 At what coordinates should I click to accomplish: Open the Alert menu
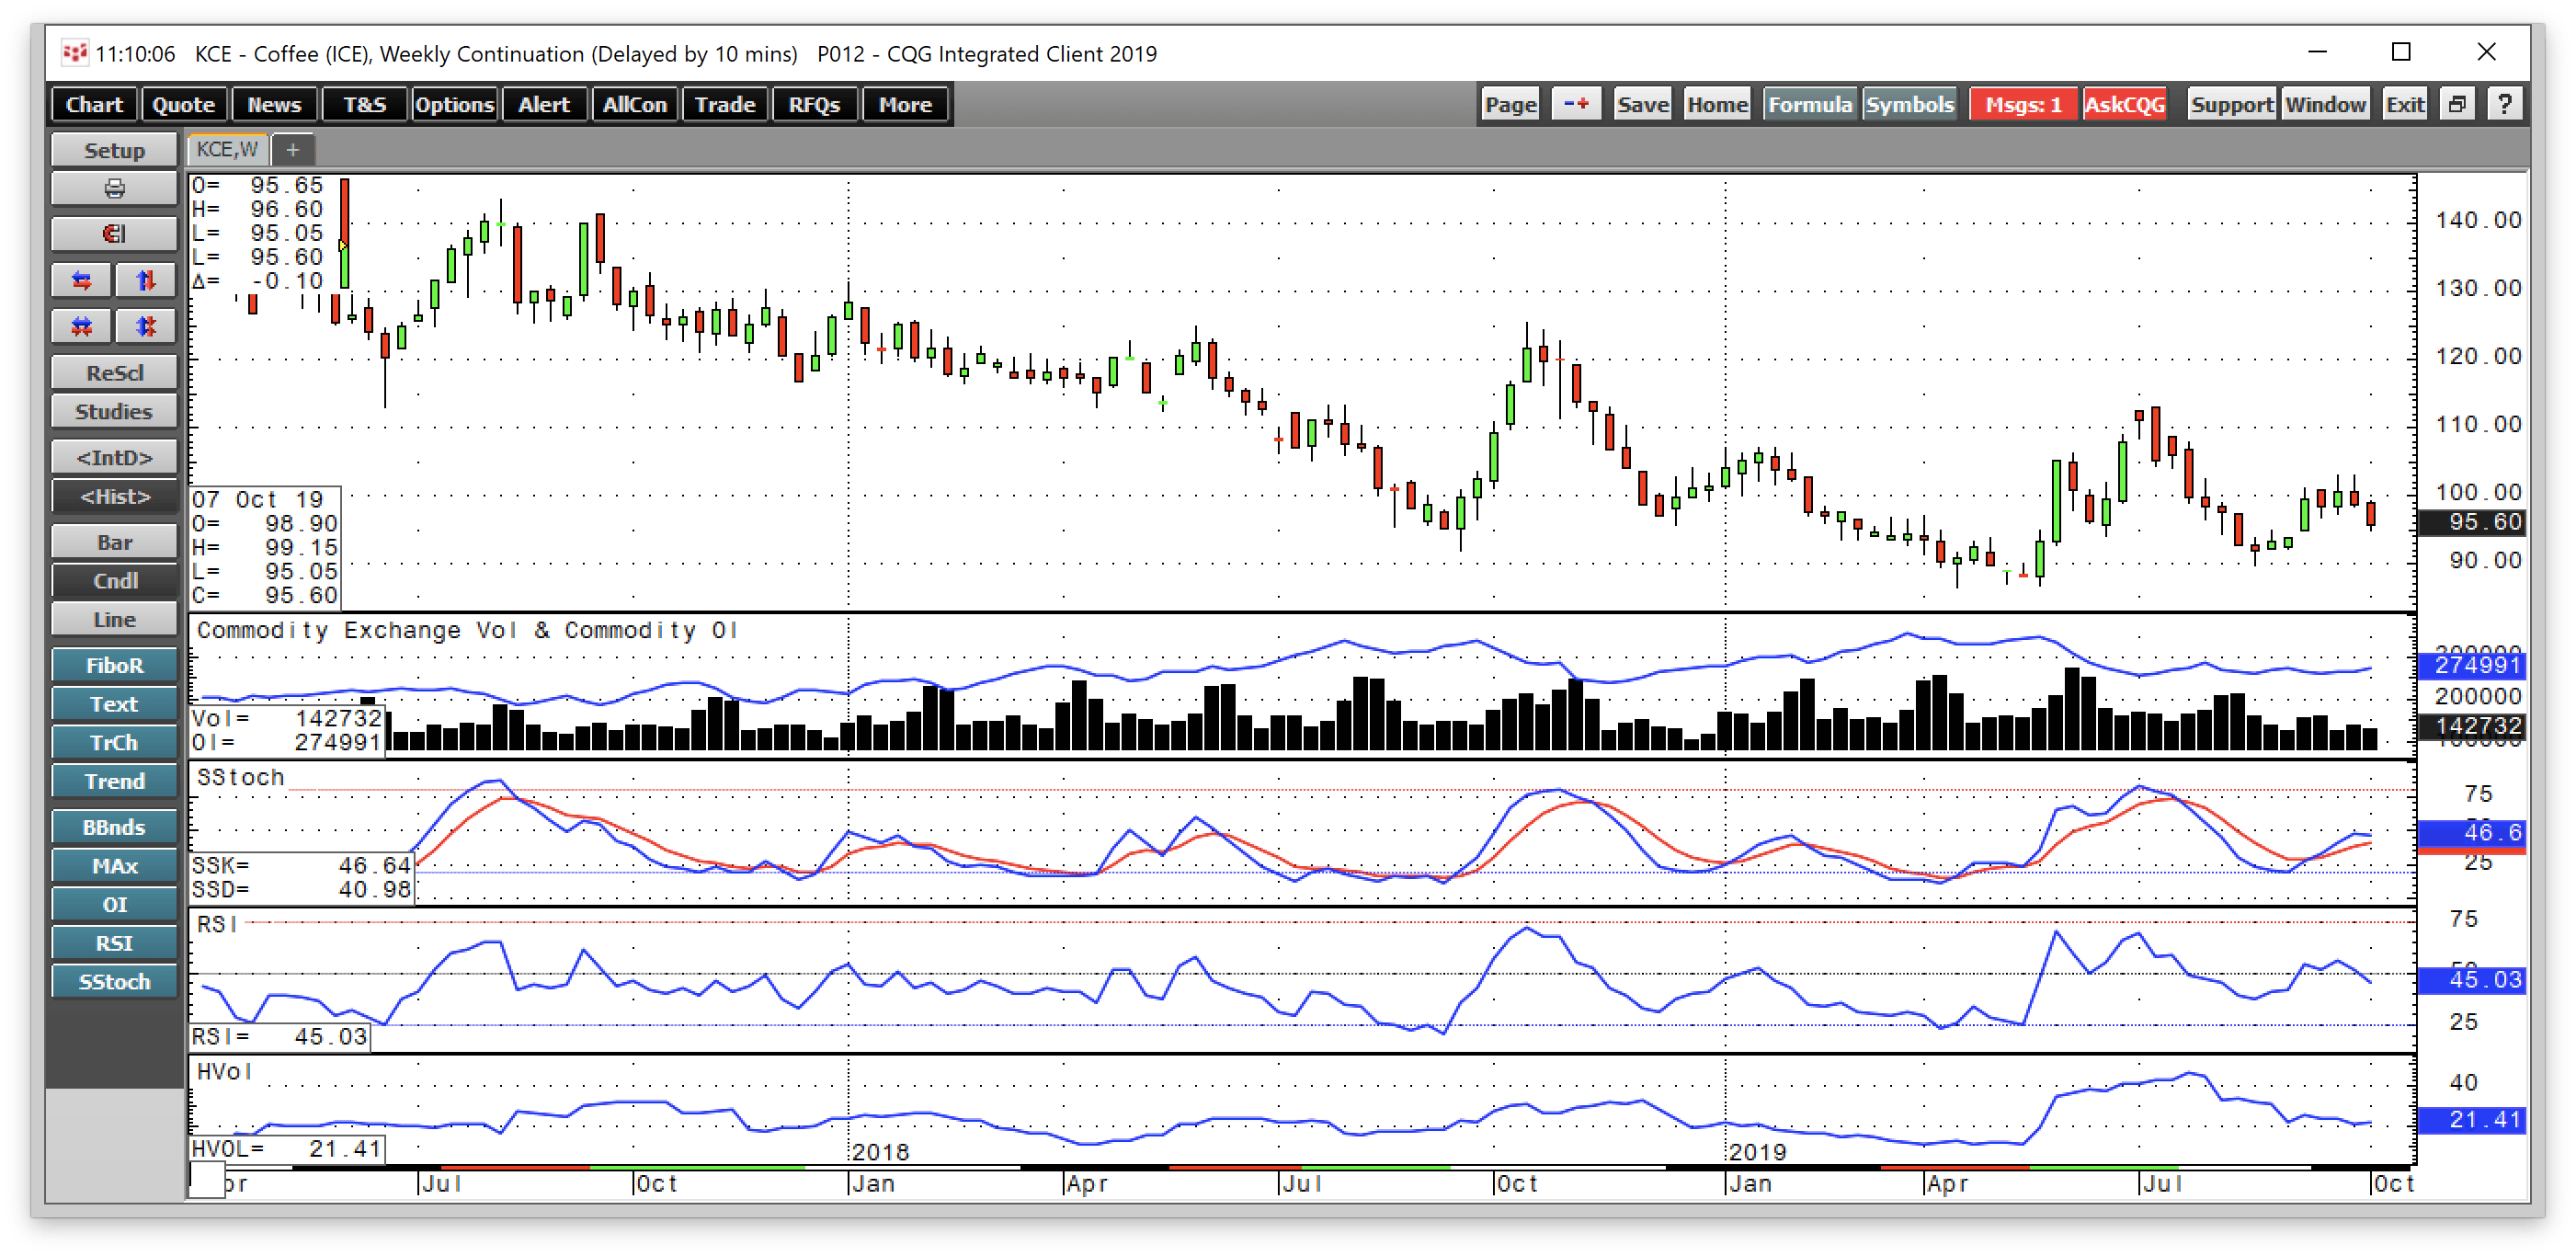pos(544,104)
